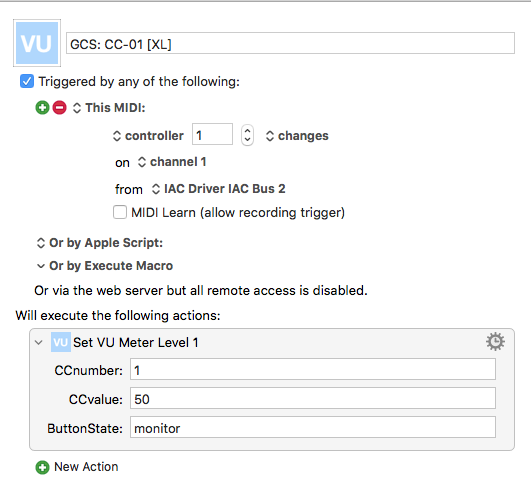Choose IAC Driver IAC Bus 2 source
The image size is (531, 486).
[218, 189]
